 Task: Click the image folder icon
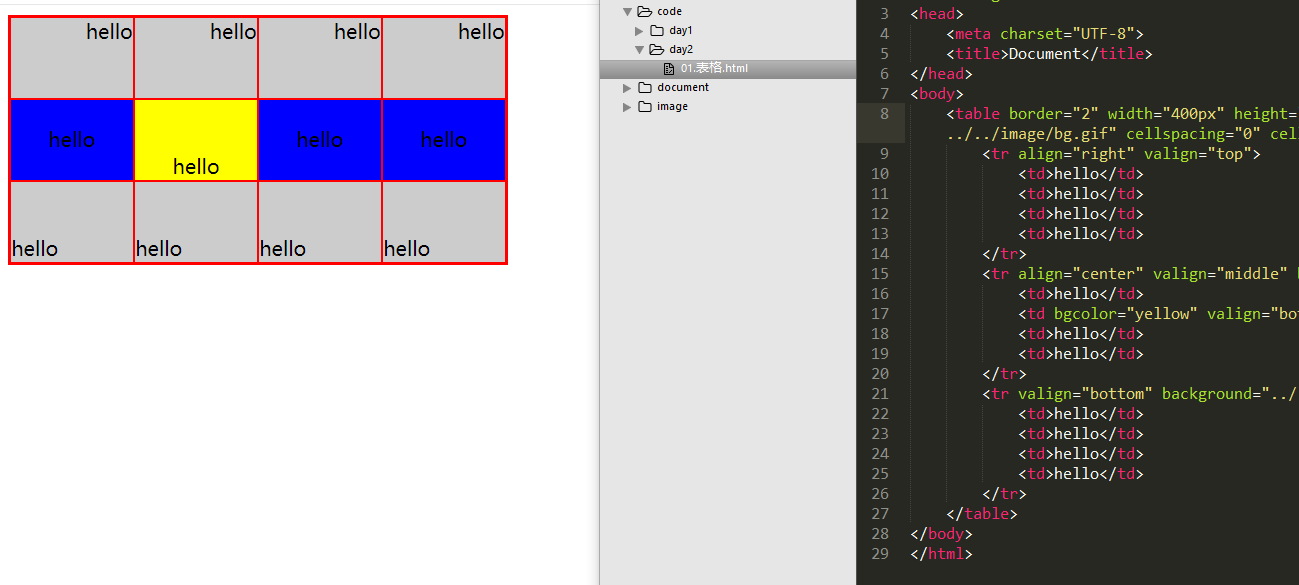pyautogui.click(x=644, y=107)
